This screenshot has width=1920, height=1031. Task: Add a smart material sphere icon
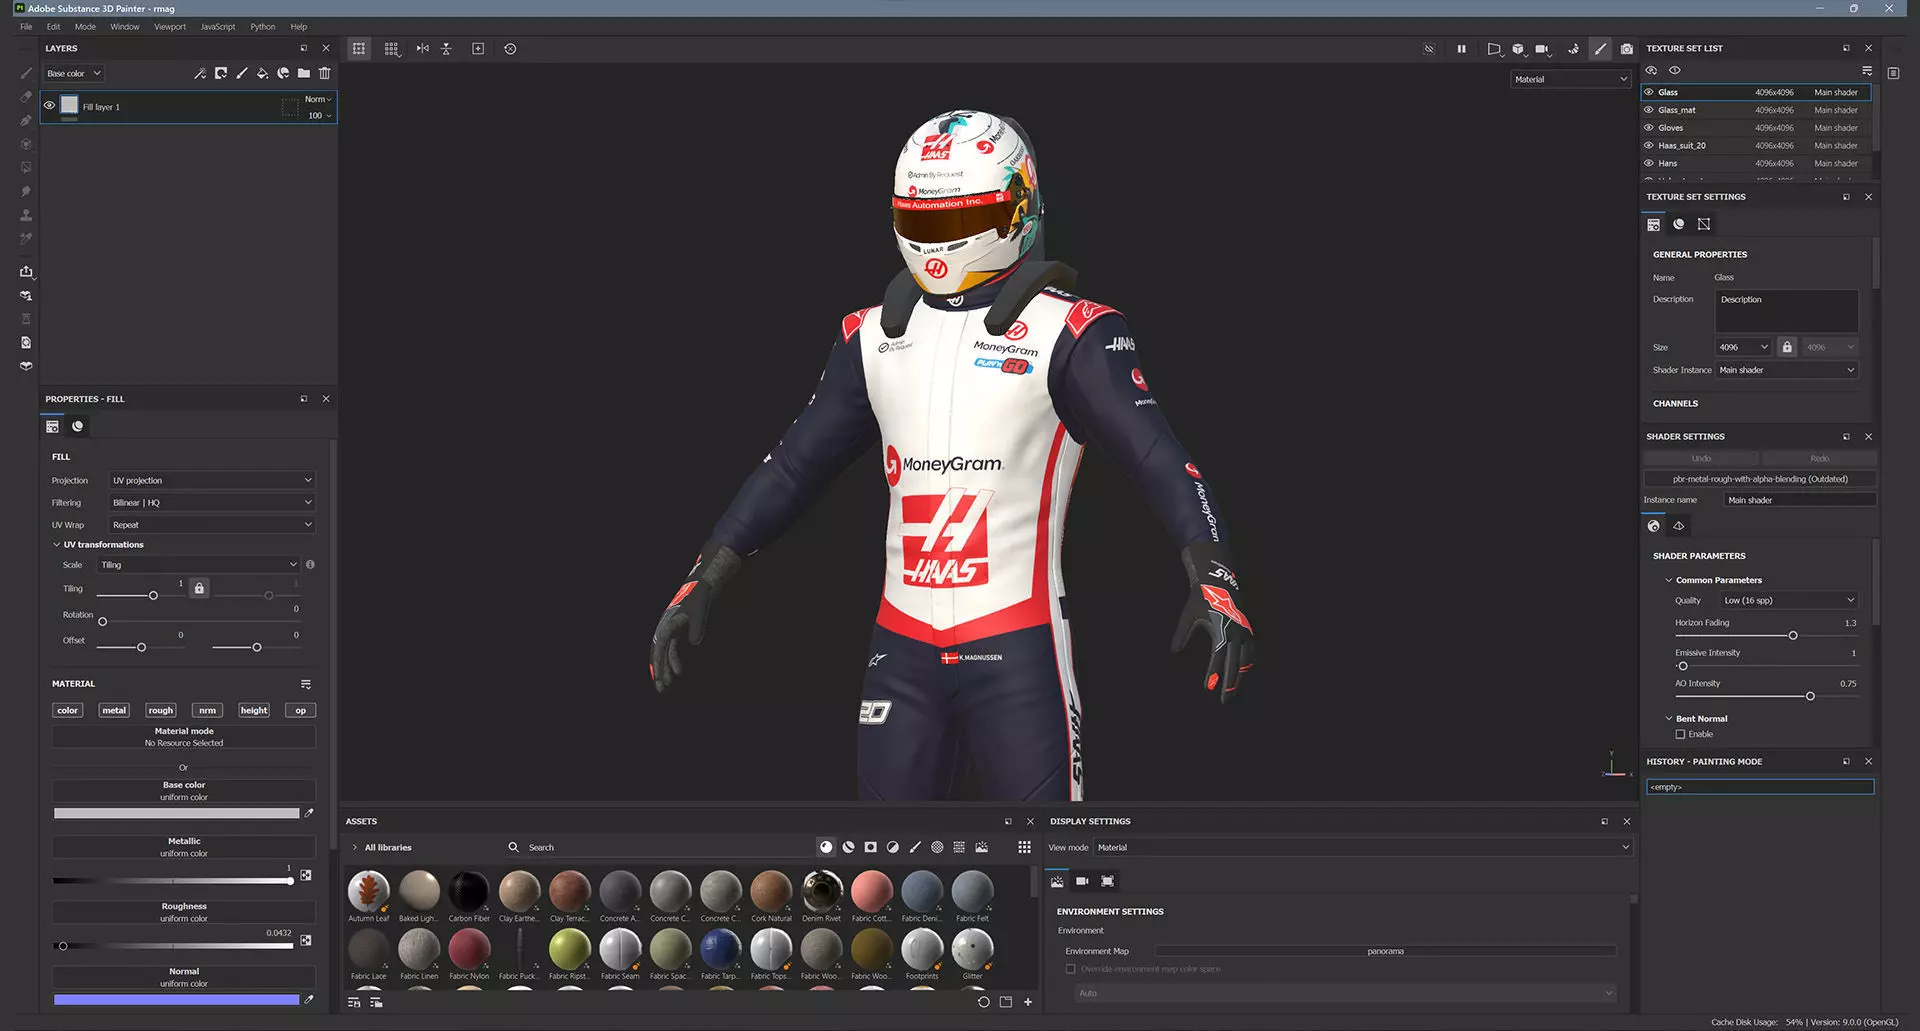tap(283, 73)
